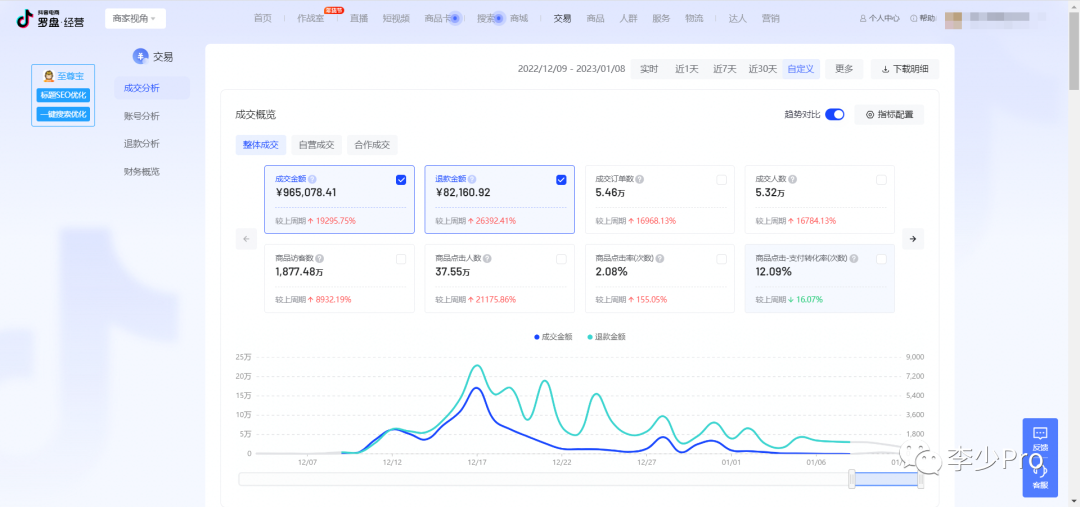Viewport: 1080px width, 507px height.
Task: Toggle the 趋势对比 switch
Action: 835,115
